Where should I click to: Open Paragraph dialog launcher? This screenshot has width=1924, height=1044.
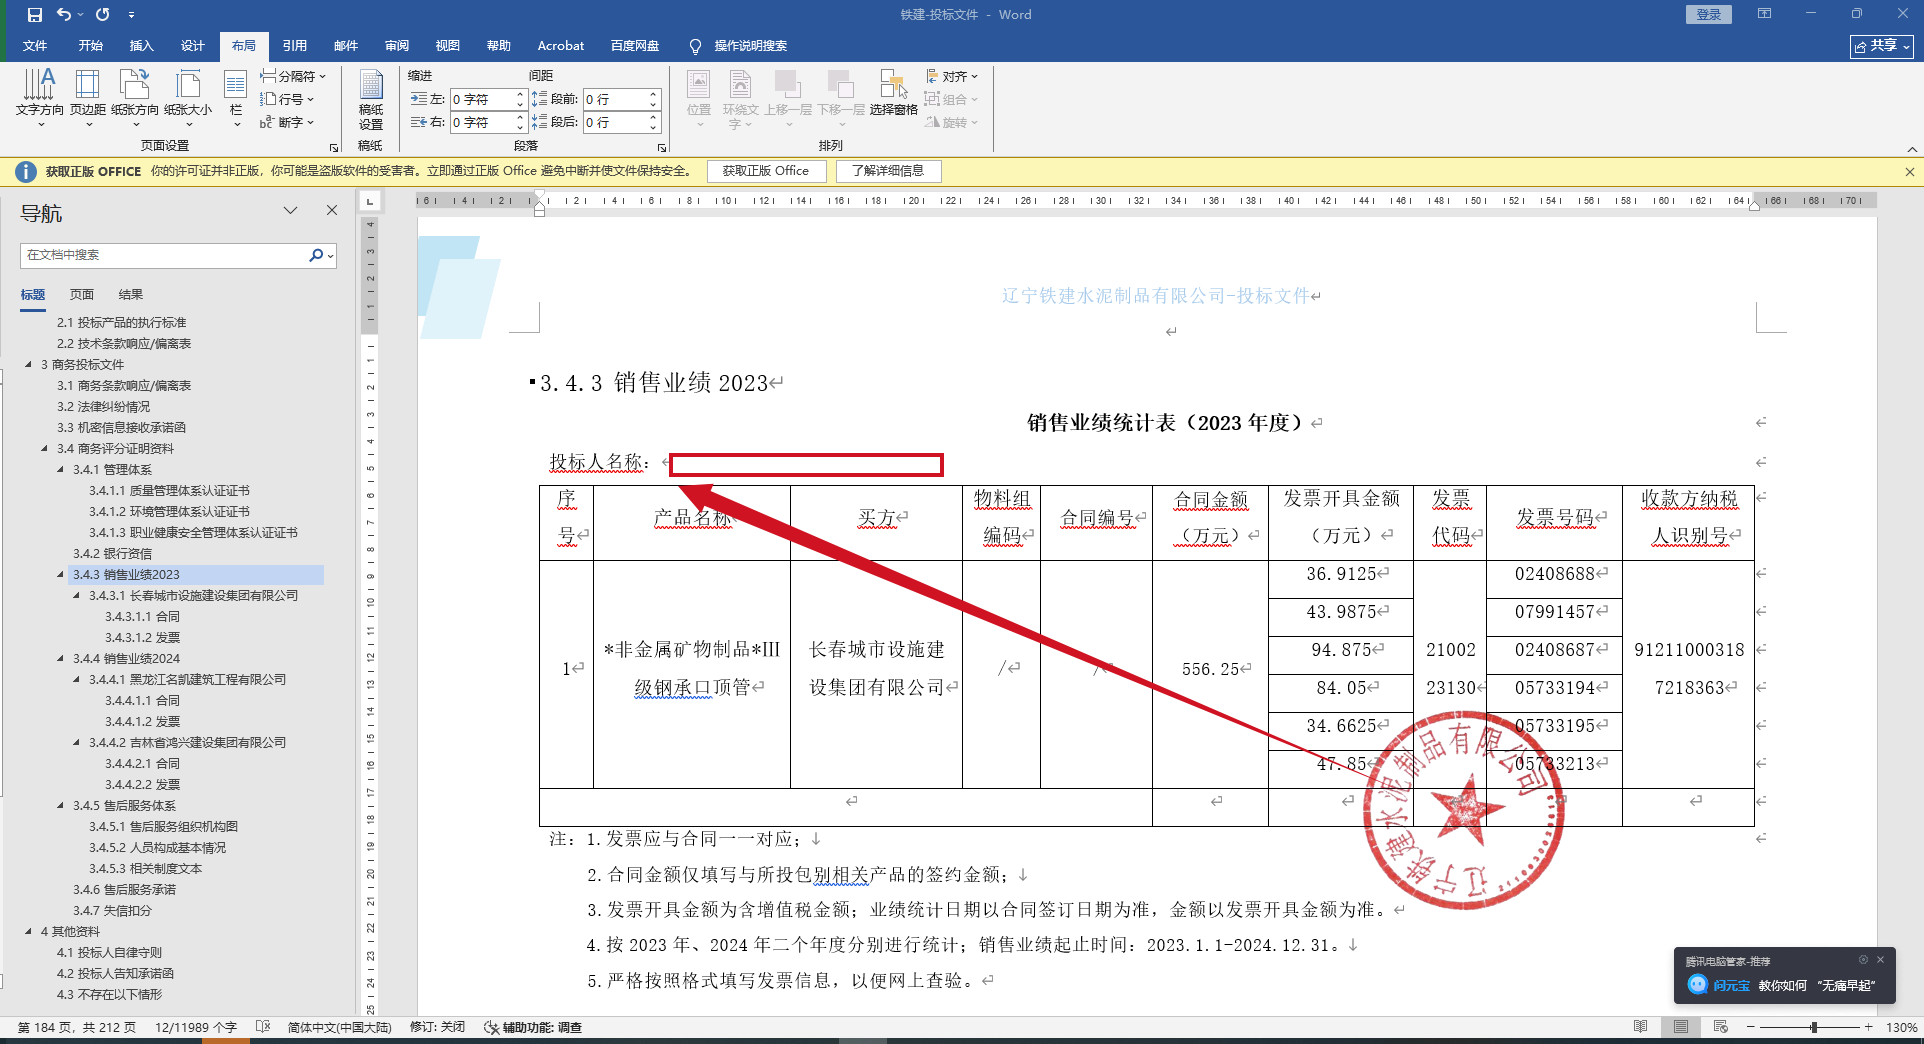662,147
